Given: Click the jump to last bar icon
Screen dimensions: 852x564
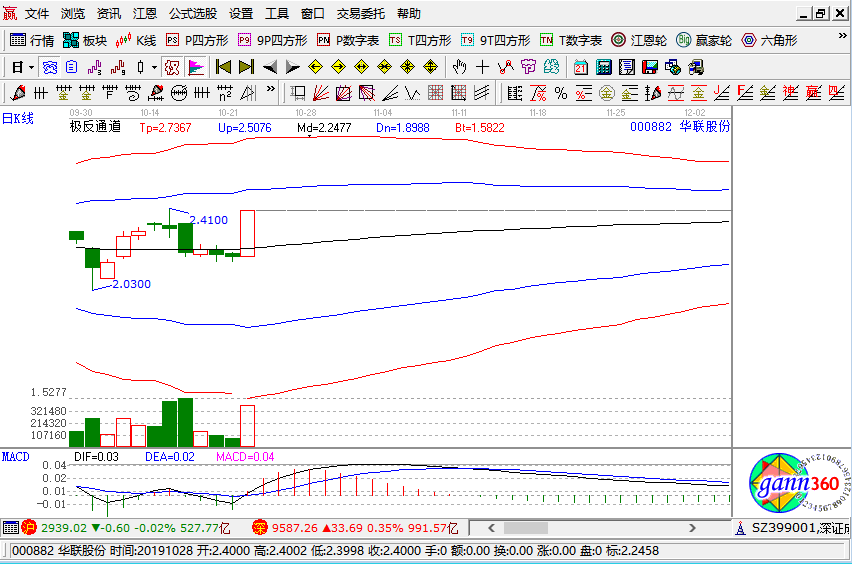Looking at the screenshot, I should (x=245, y=67).
